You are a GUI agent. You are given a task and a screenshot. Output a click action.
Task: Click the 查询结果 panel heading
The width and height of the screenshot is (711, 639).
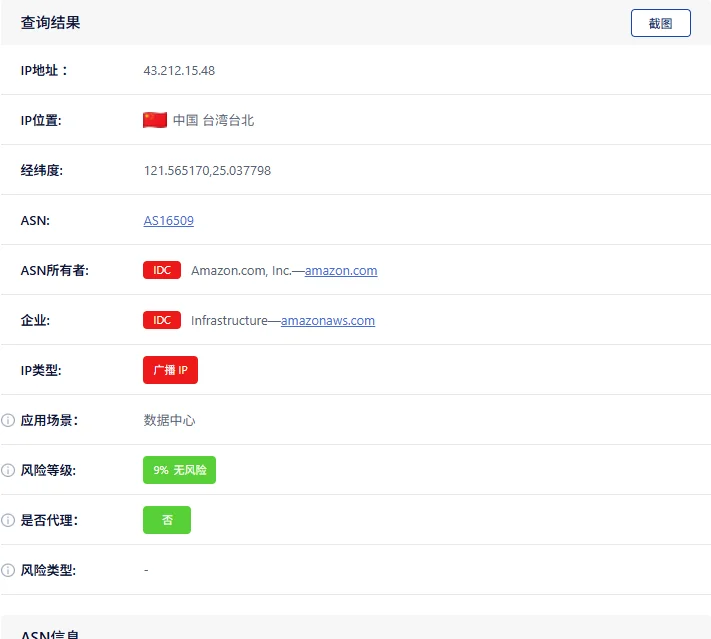coord(50,23)
